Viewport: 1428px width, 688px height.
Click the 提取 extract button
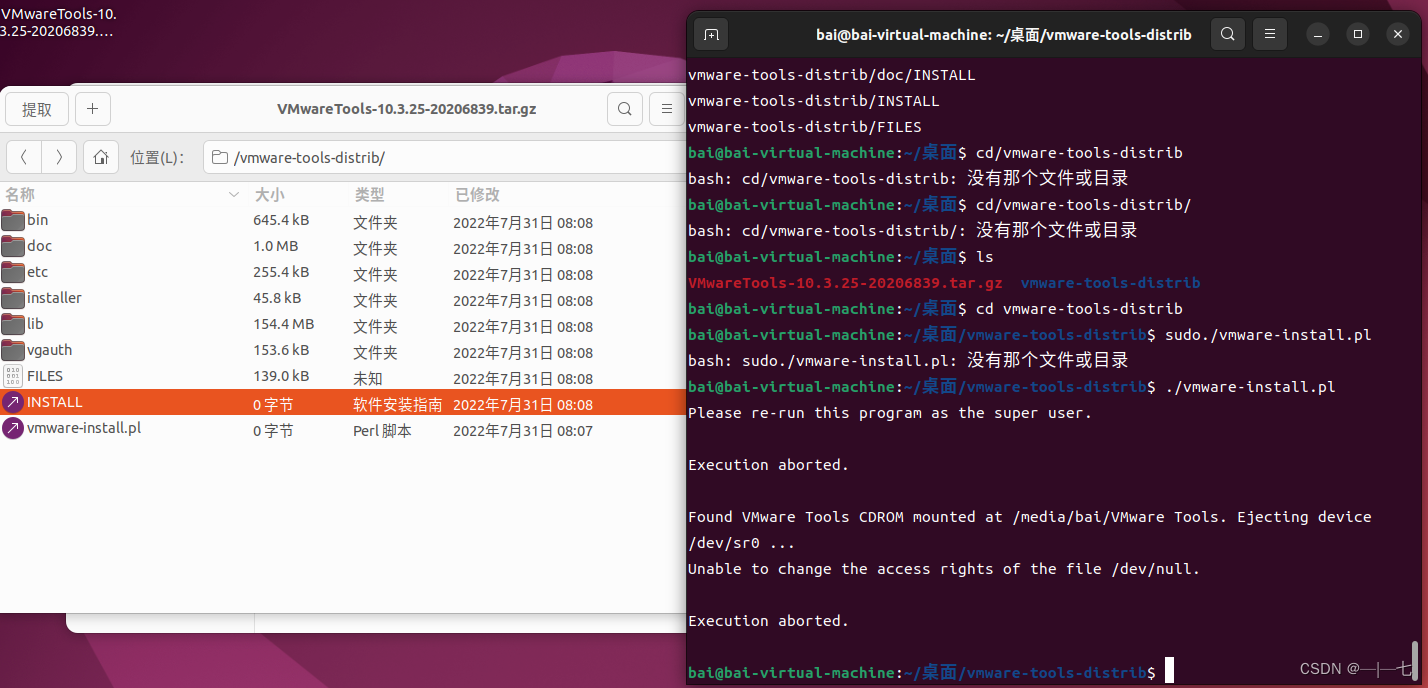click(x=36, y=109)
